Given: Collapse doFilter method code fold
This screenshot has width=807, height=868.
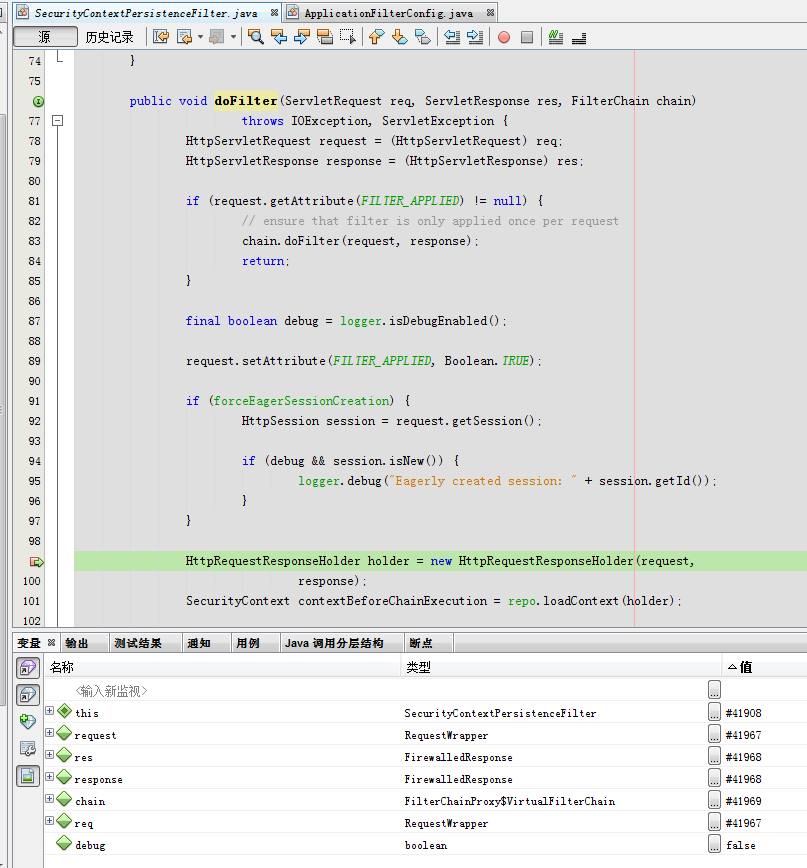Looking at the screenshot, I should click(x=58, y=120).
